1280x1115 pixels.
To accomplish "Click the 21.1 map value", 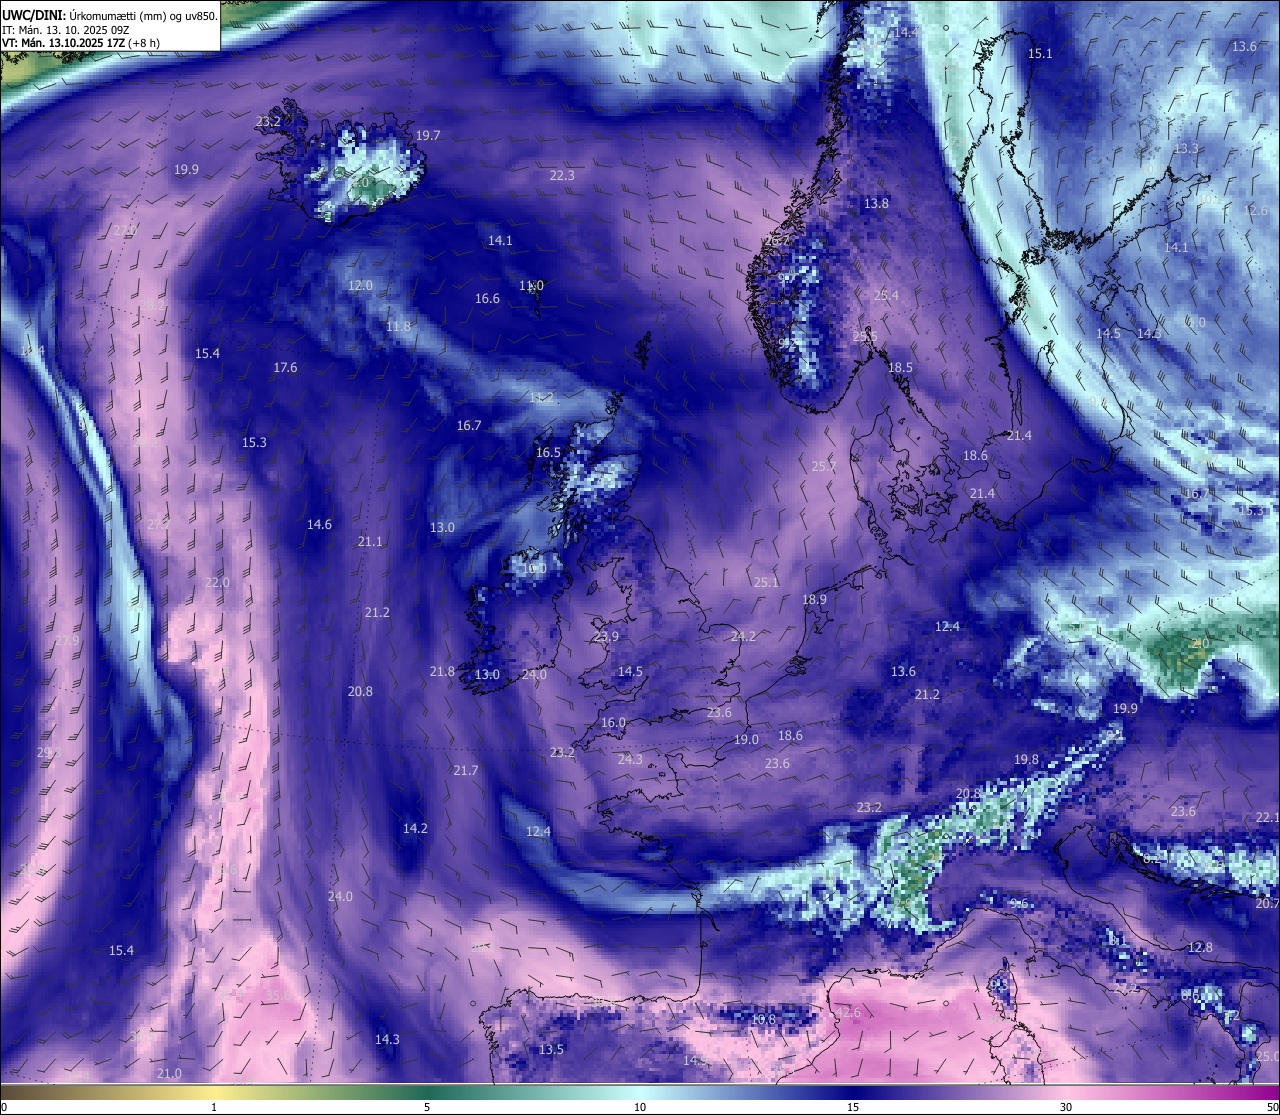I will (370, 541).
